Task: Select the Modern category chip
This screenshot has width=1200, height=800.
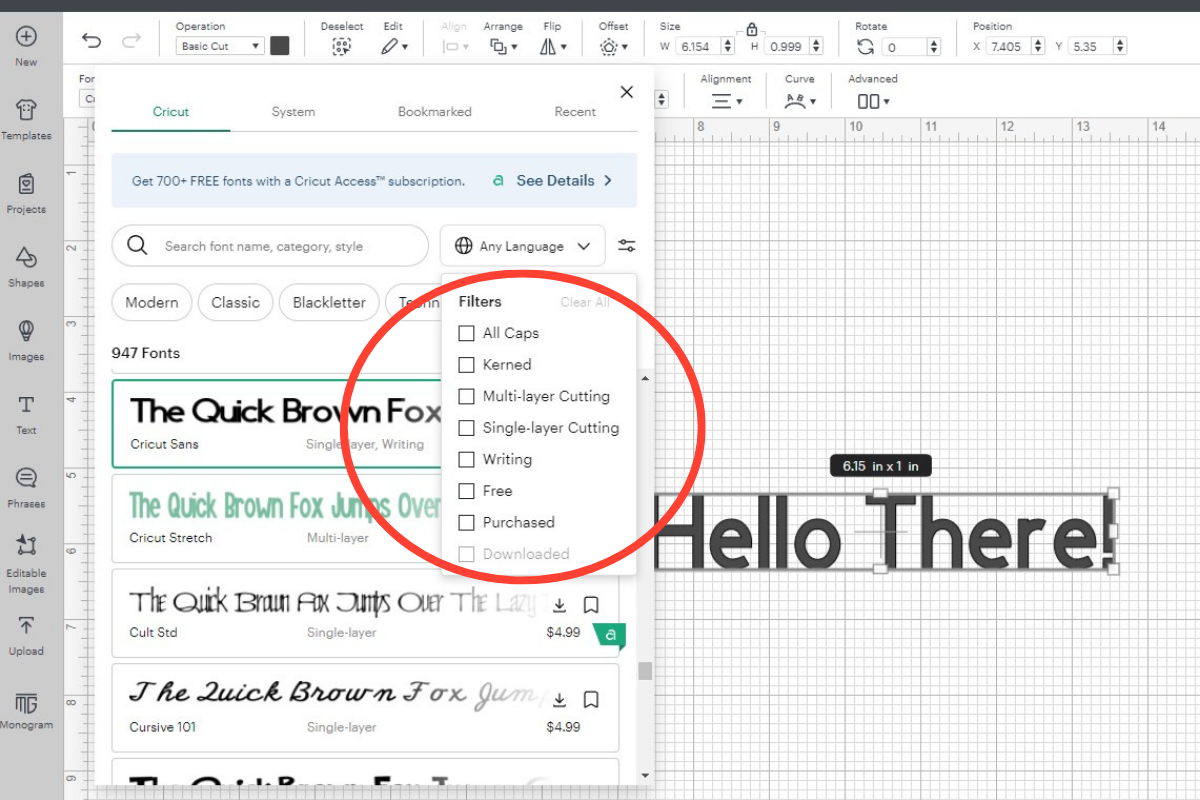Action: click(152, 302)
